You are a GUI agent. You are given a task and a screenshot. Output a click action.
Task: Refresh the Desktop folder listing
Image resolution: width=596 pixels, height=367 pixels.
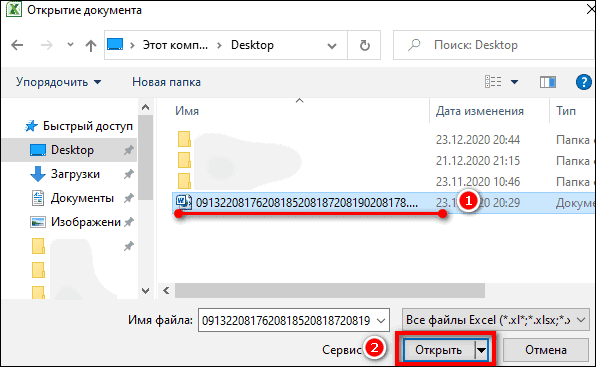365,45
